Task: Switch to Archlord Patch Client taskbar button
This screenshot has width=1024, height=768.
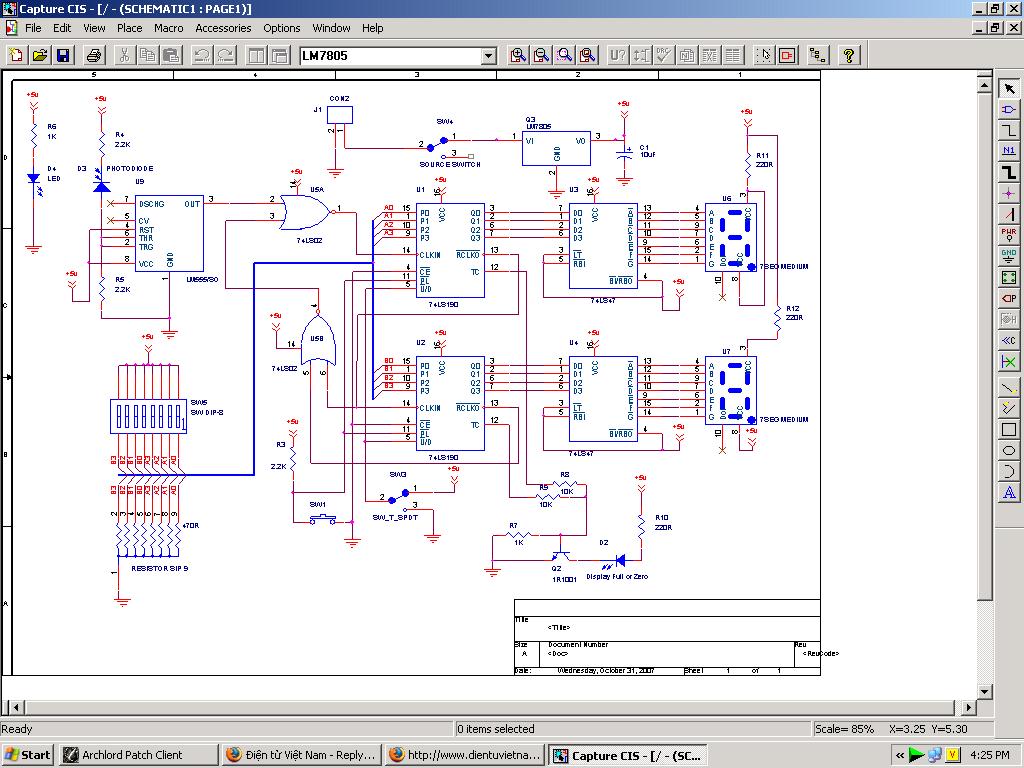Action: point(138,754)
